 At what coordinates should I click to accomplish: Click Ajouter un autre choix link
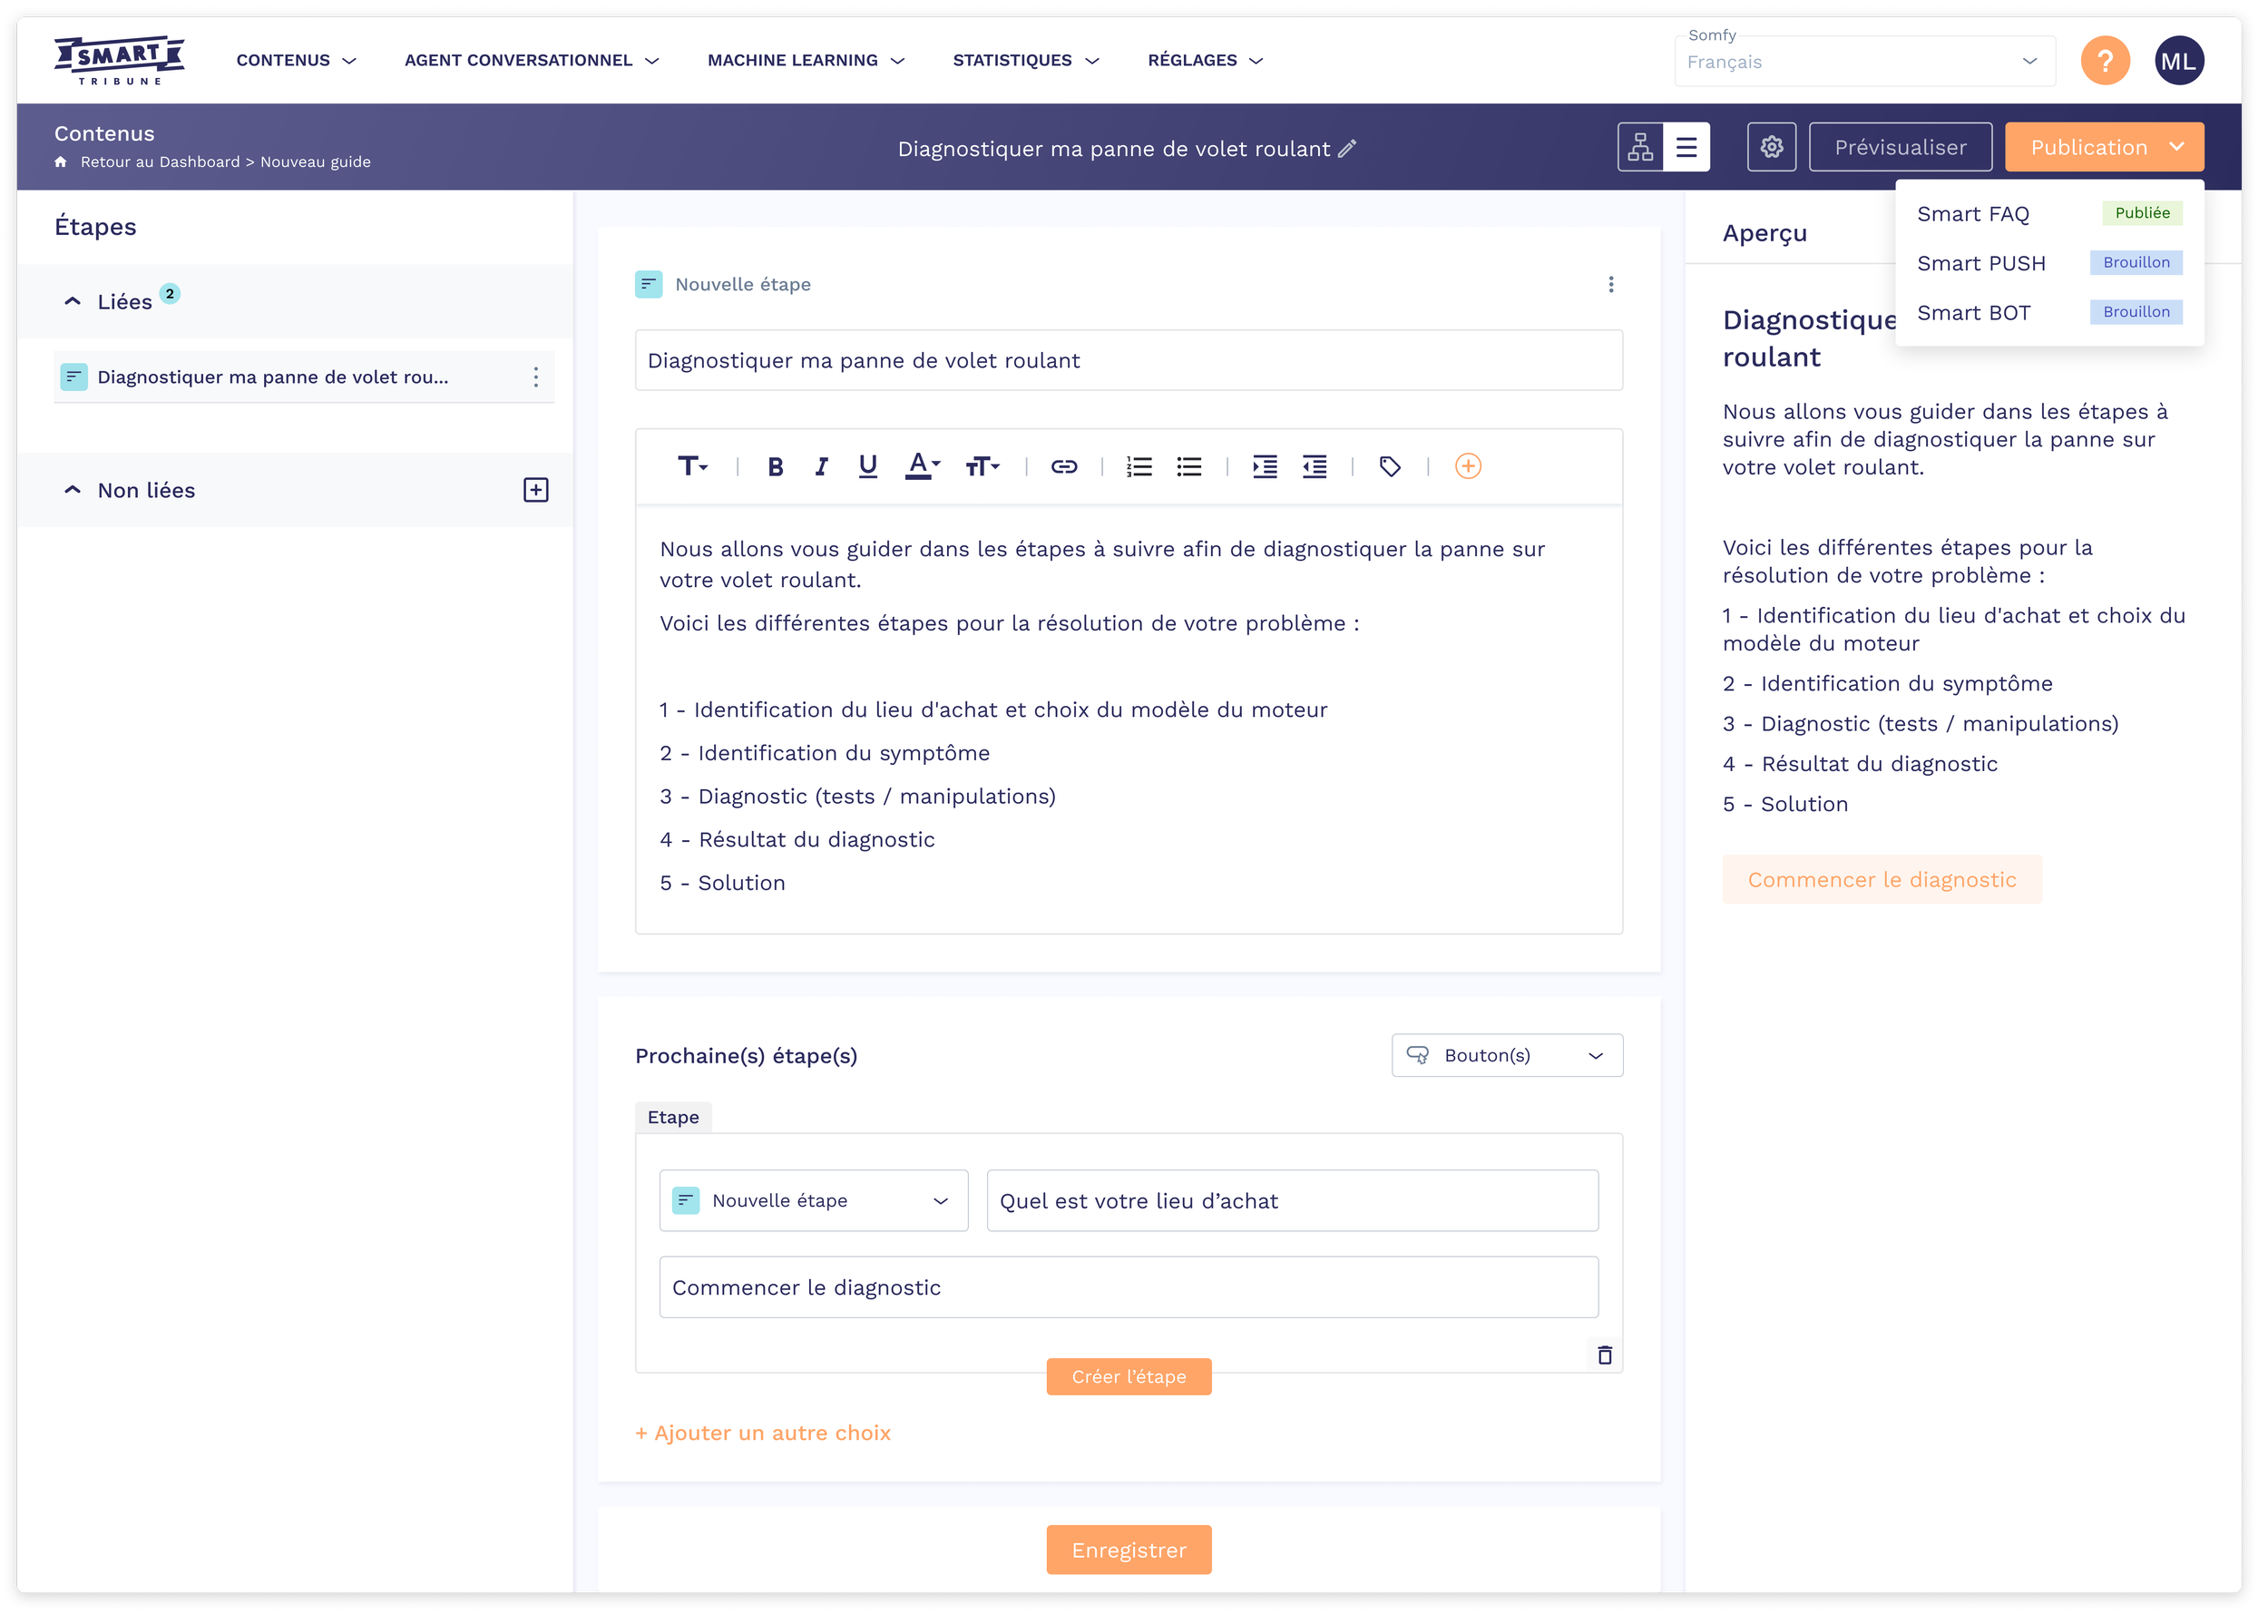tap(762, 1433)
